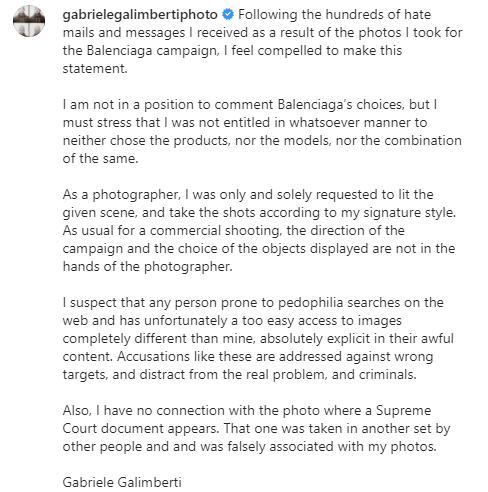The image size is (488, 492).
Task: Click the line starting "Also, I have no connection"
Action: coord(247,411)
